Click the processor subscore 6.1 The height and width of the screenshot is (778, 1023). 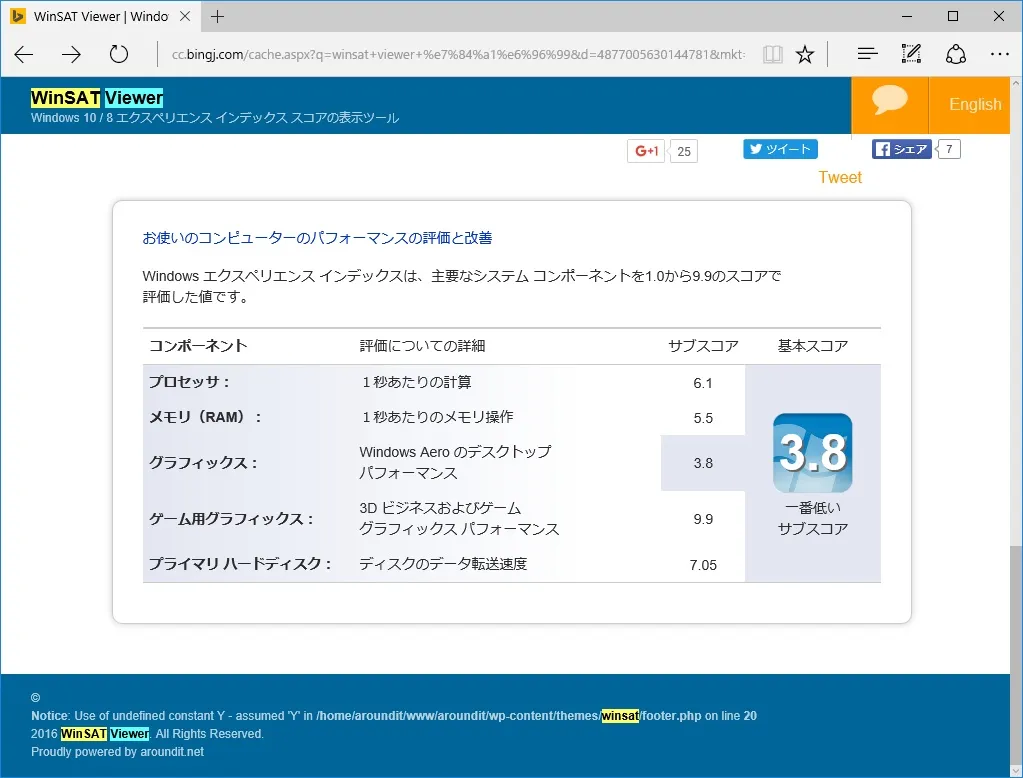pyautogui.click(x=703, y=383)
